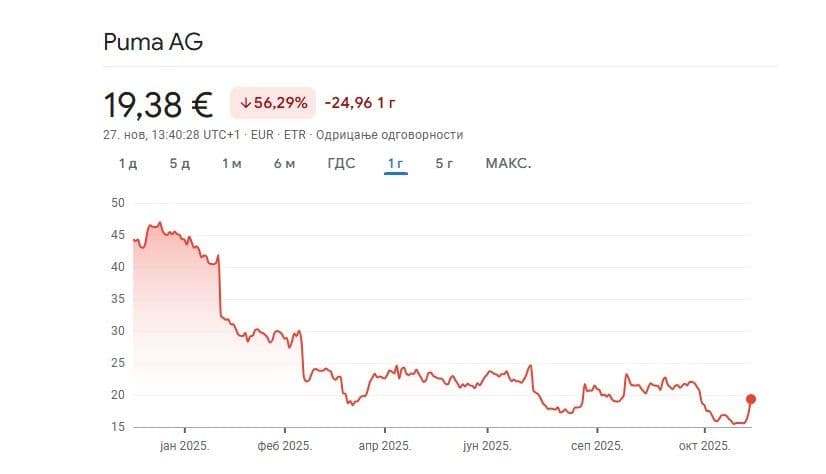Click the active 1 г tab
826x474 pixels.
tap(396, 163)
